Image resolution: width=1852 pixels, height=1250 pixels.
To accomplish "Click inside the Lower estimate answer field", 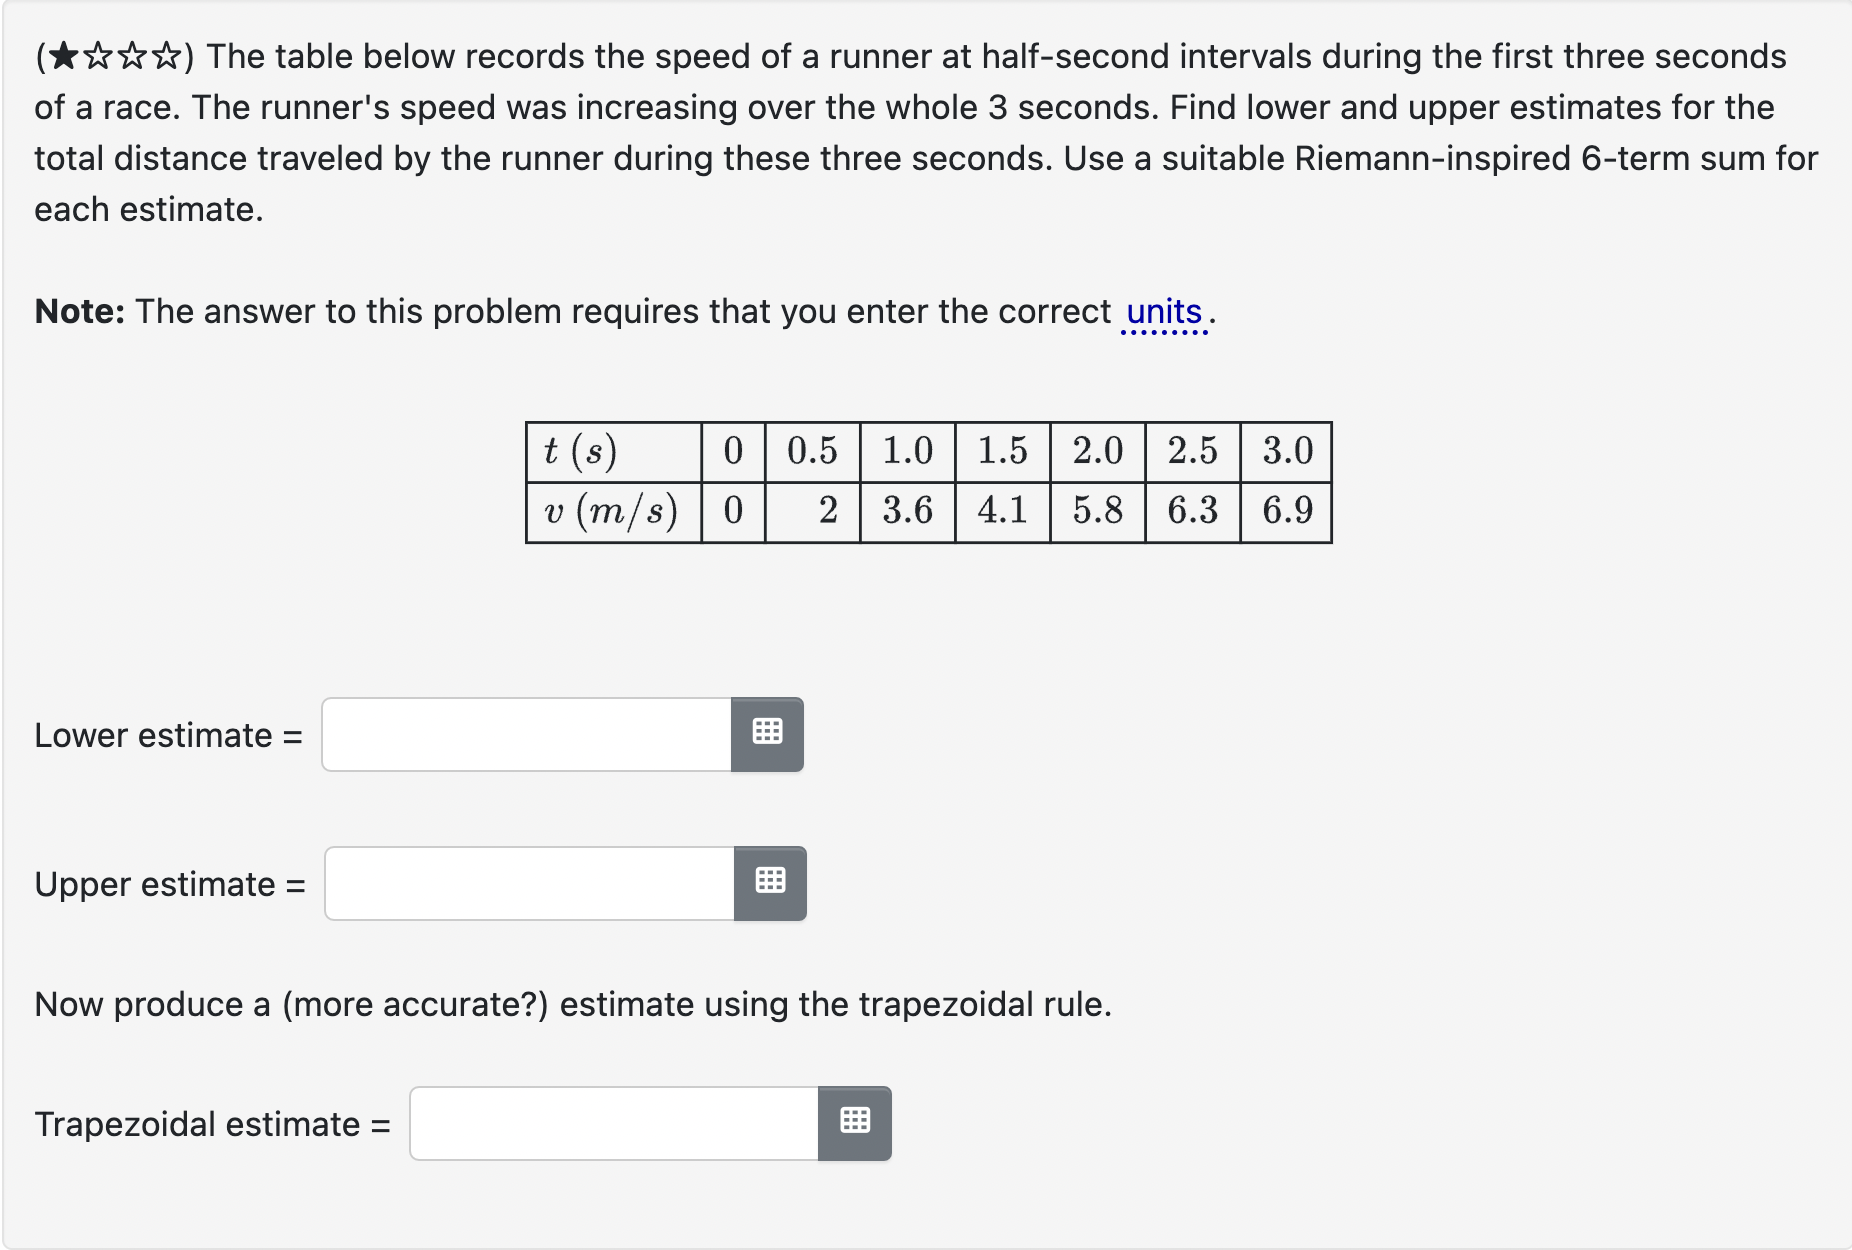I will [x=520, y=734].
